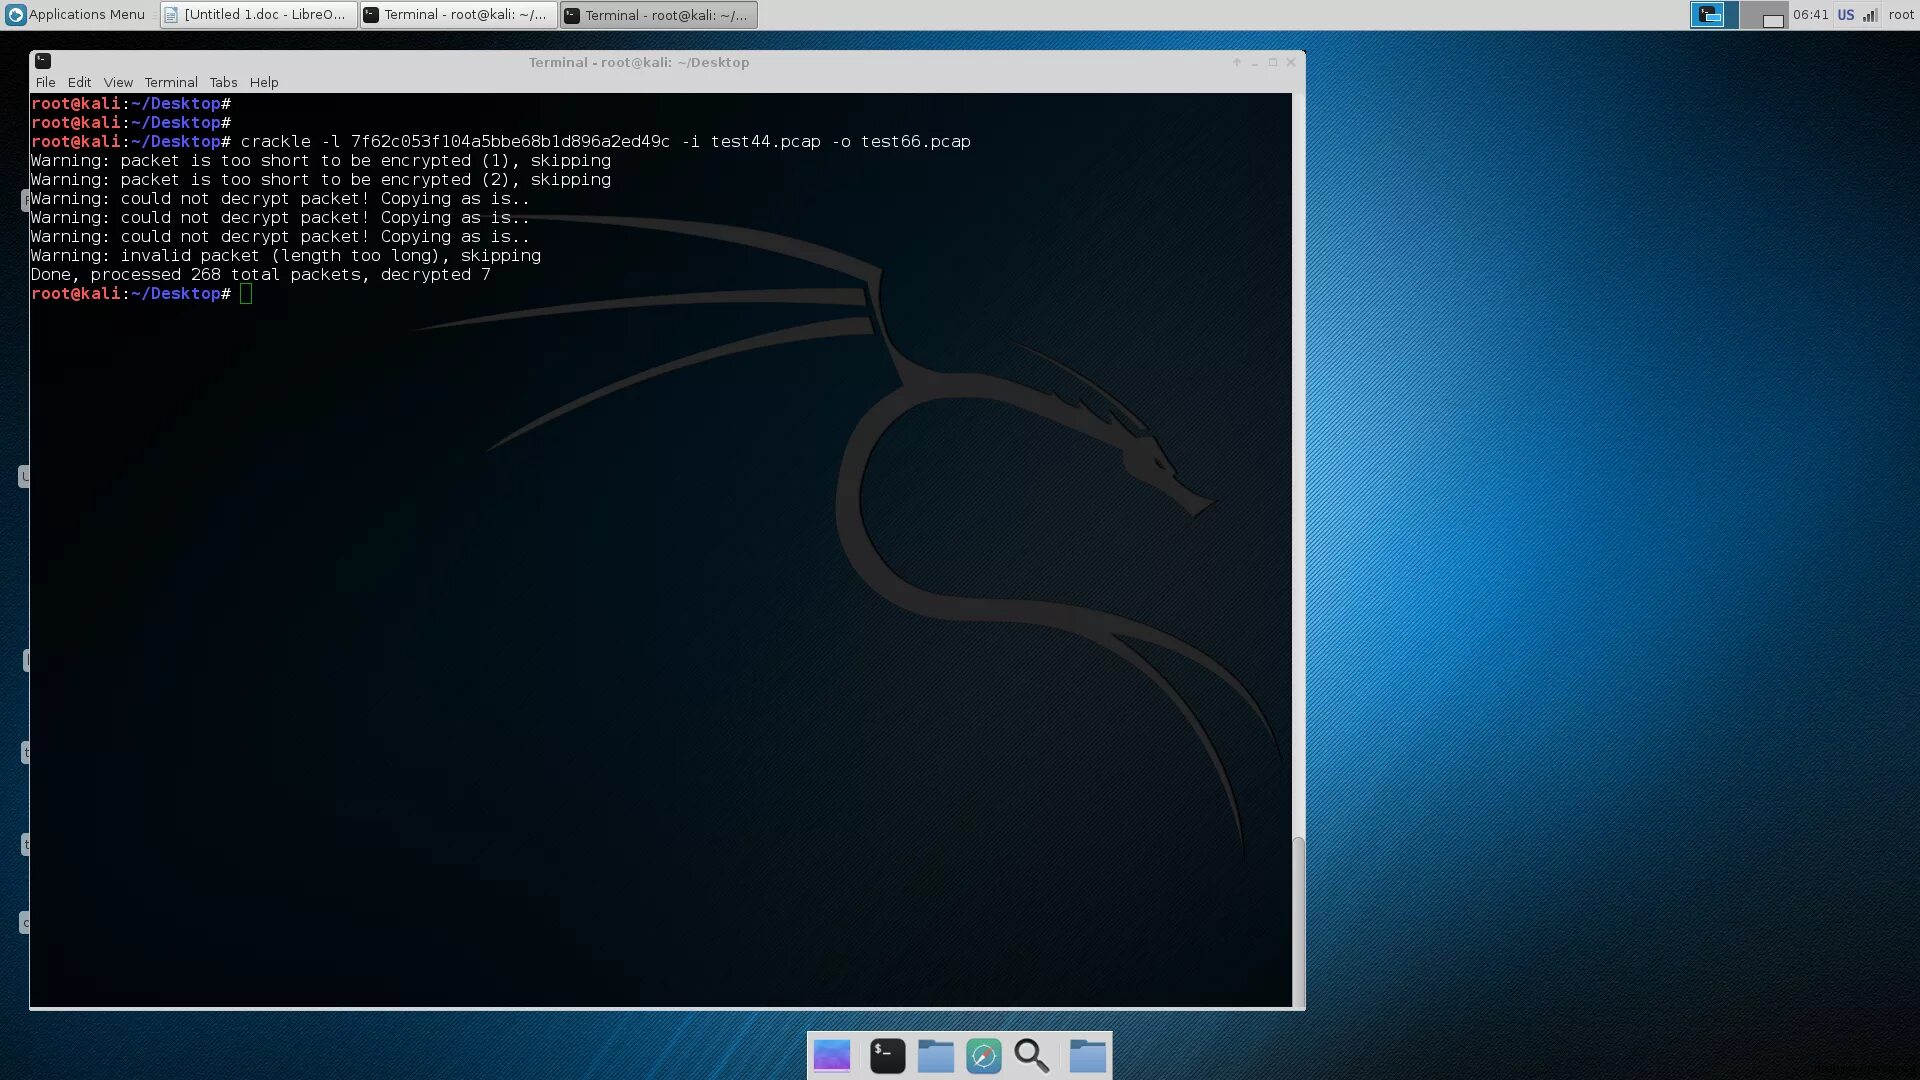Open the terminal emulator dock icon
Screen dimensions: 1920x1080
click(887, 1056)
